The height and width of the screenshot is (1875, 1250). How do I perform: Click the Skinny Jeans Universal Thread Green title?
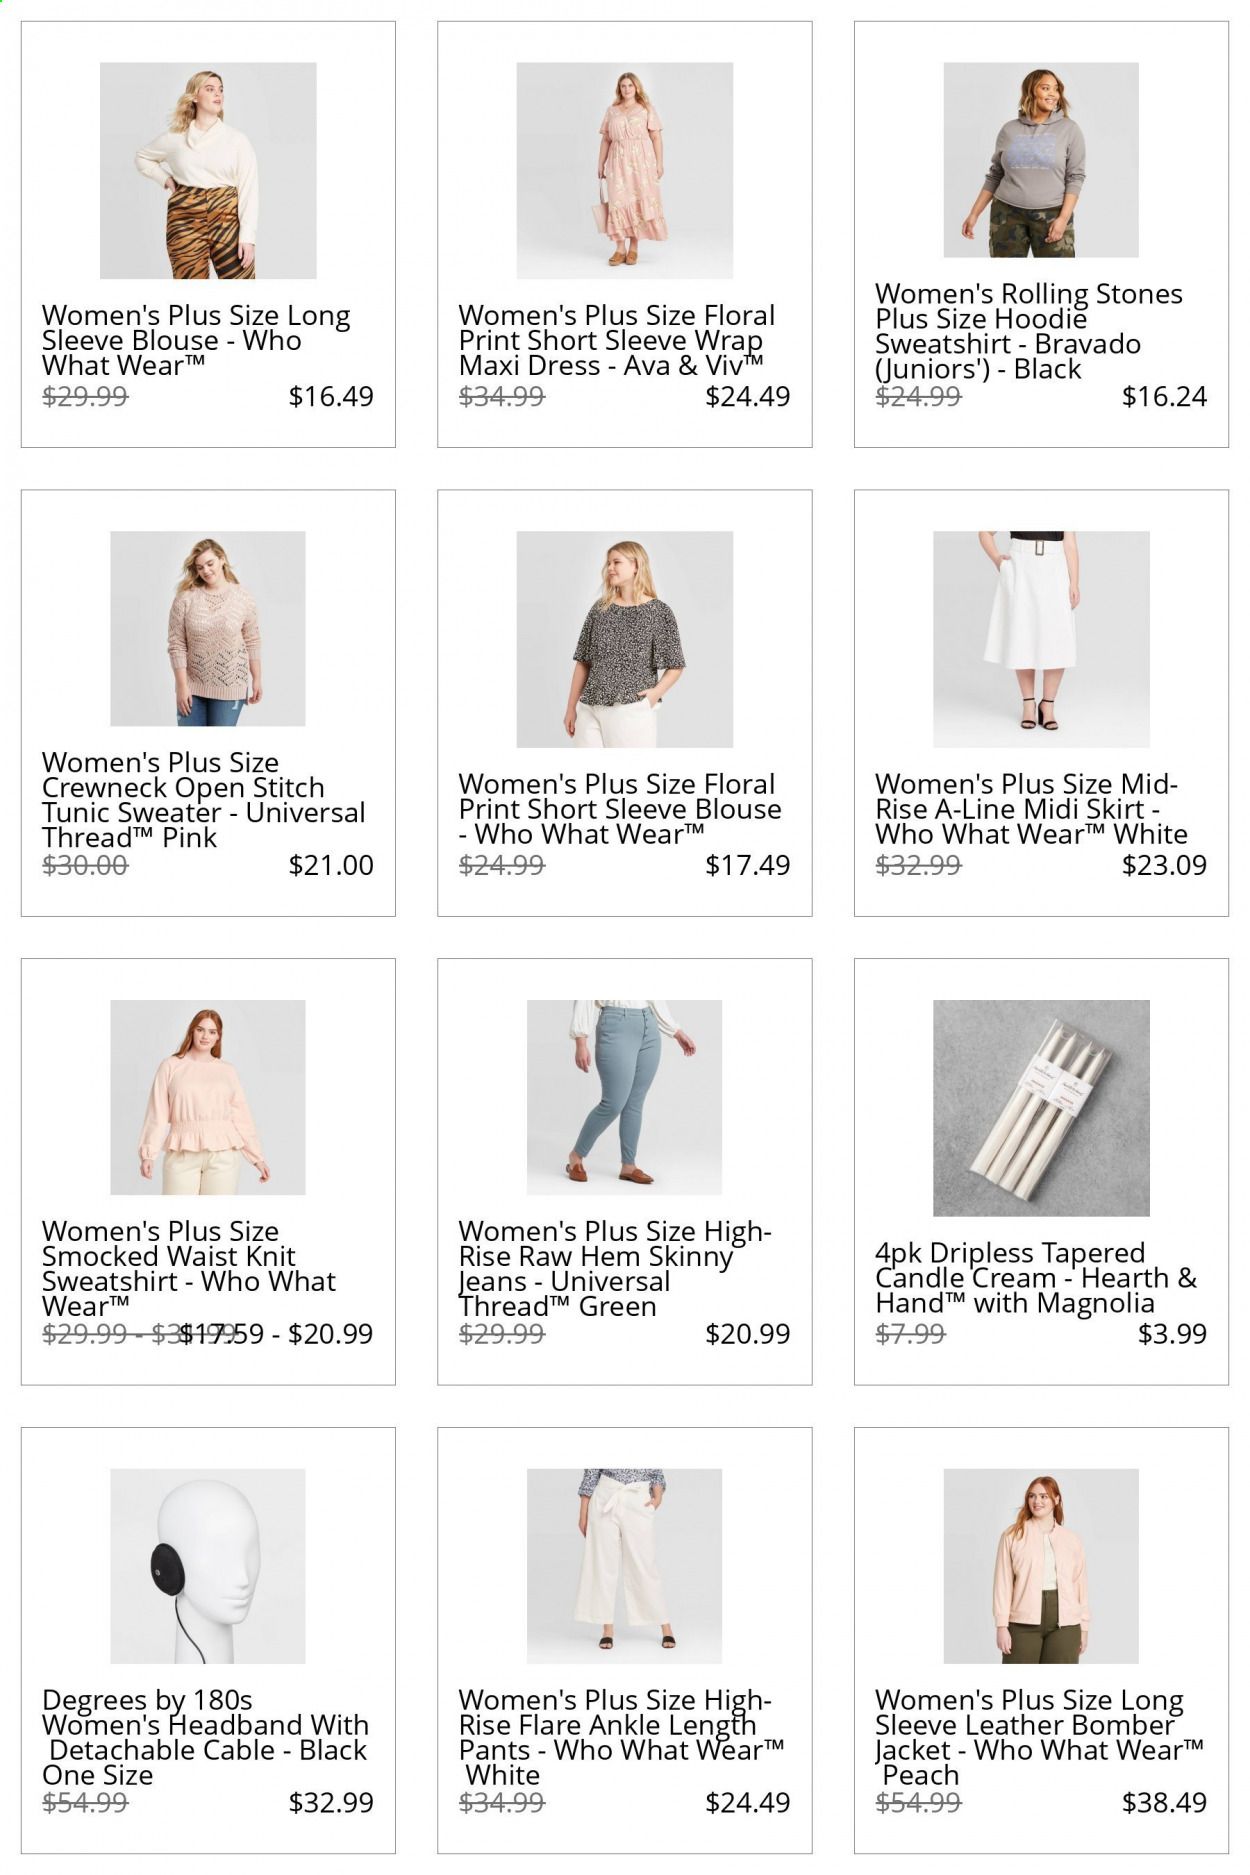pos(615,1268)
